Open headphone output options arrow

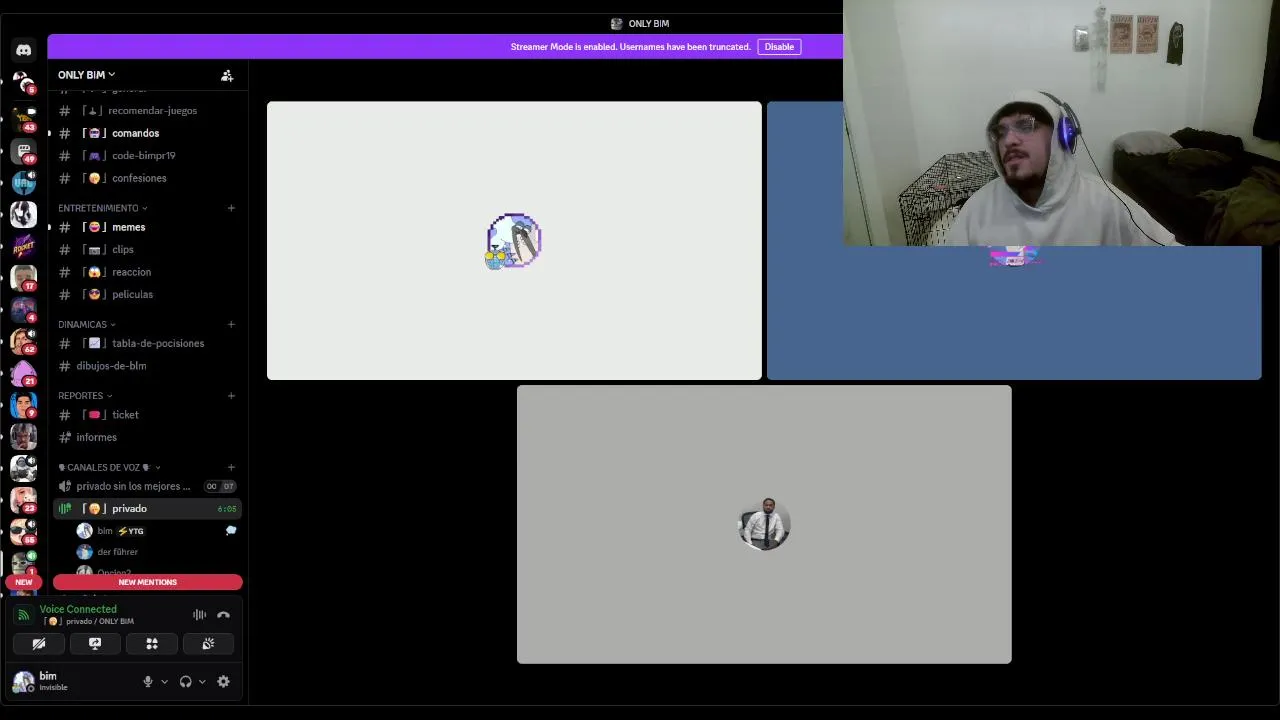tap(201, 682)
